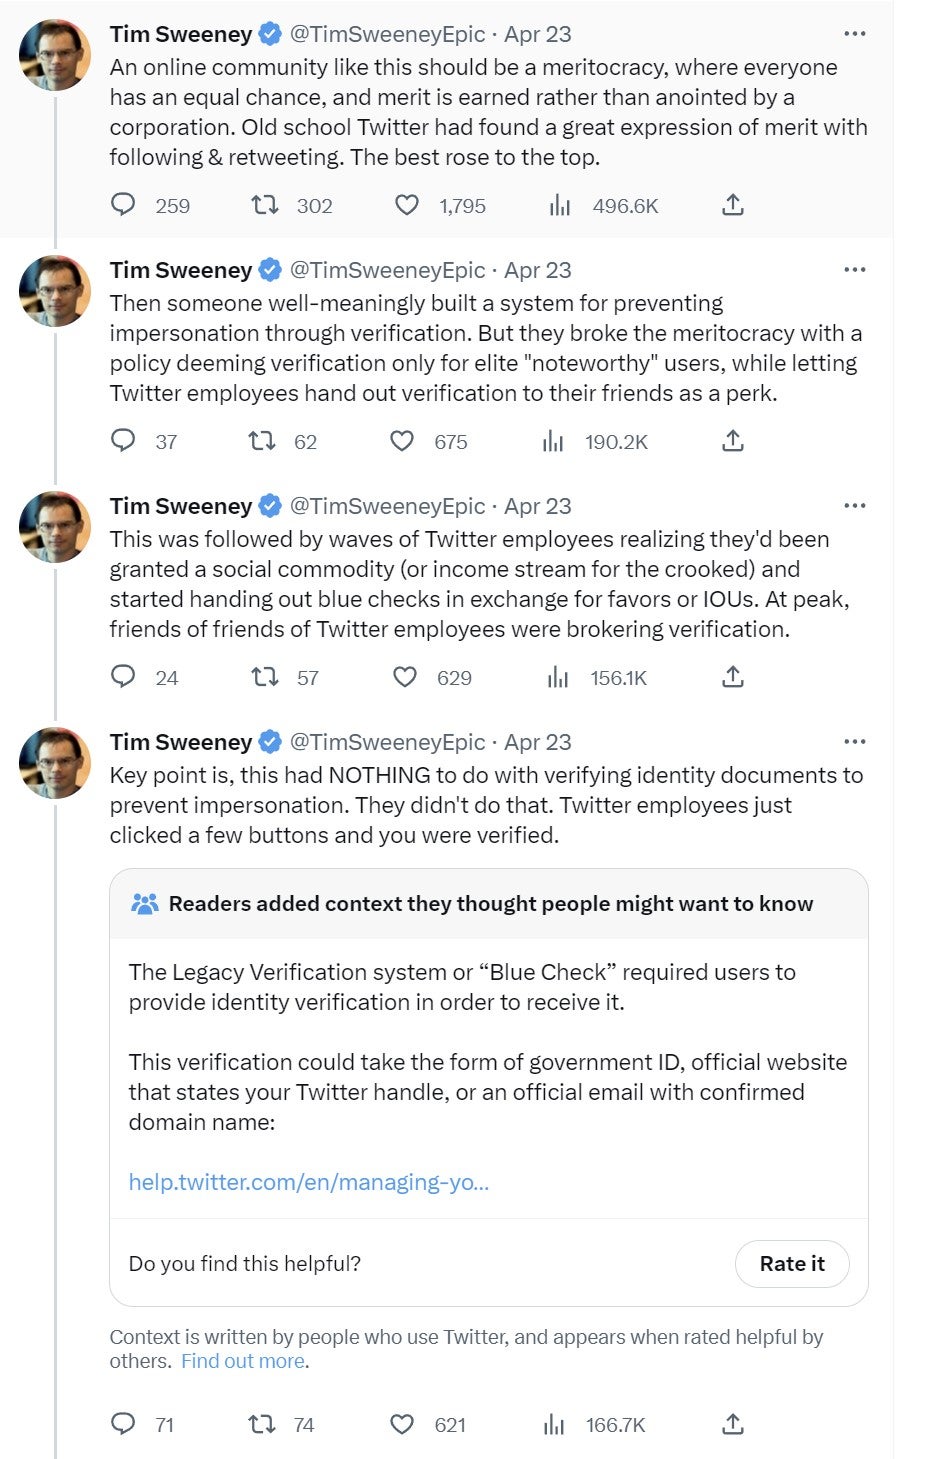Click the Rate it button
This screenshot has width=939, height=1459.
coord(791,1263)
